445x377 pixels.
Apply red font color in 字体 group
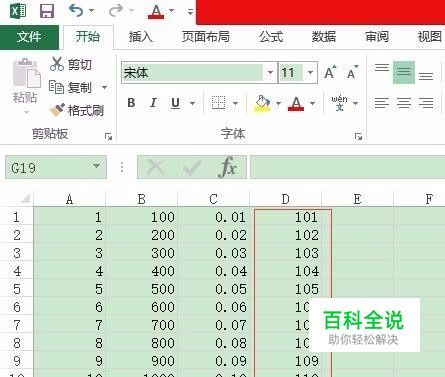(x=296, y=103)
